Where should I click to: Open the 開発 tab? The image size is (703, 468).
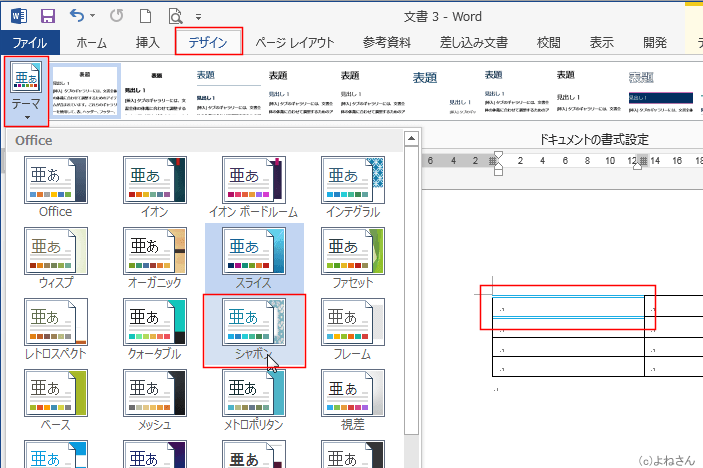pos(655,43)
